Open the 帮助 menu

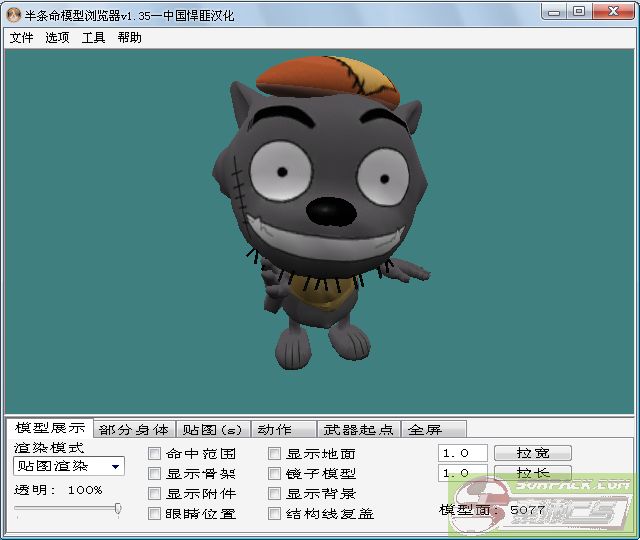129,38
